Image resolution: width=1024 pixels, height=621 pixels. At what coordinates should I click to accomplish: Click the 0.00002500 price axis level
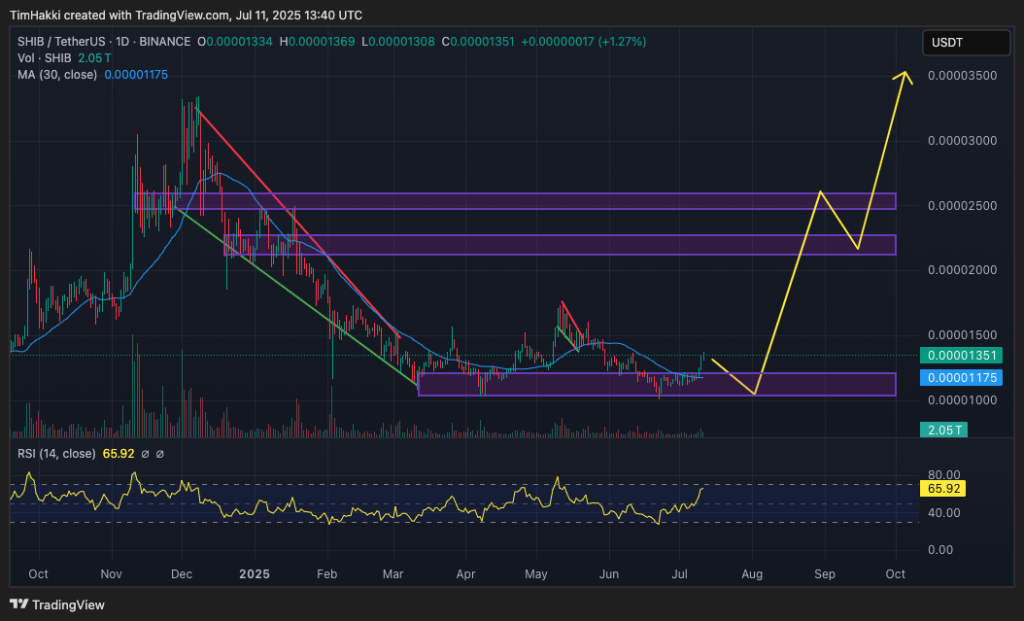click(963, 206)
